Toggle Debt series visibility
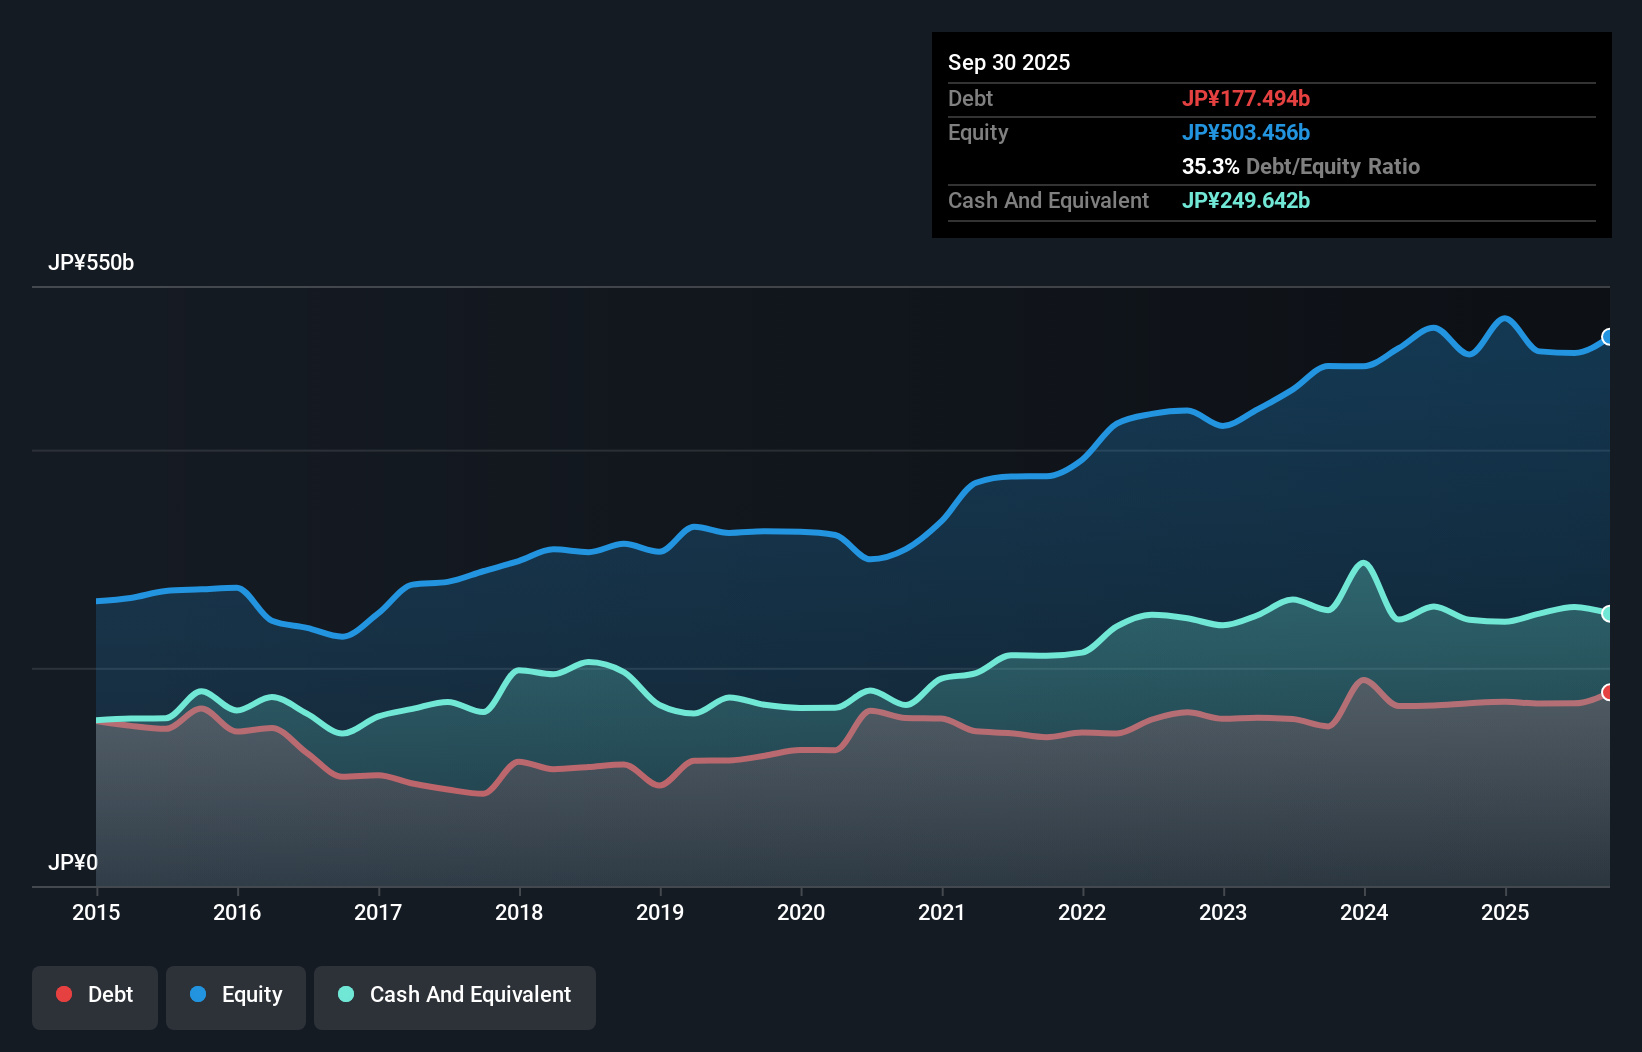This screenshot has height=1052, width=1642. click(95, 996)
